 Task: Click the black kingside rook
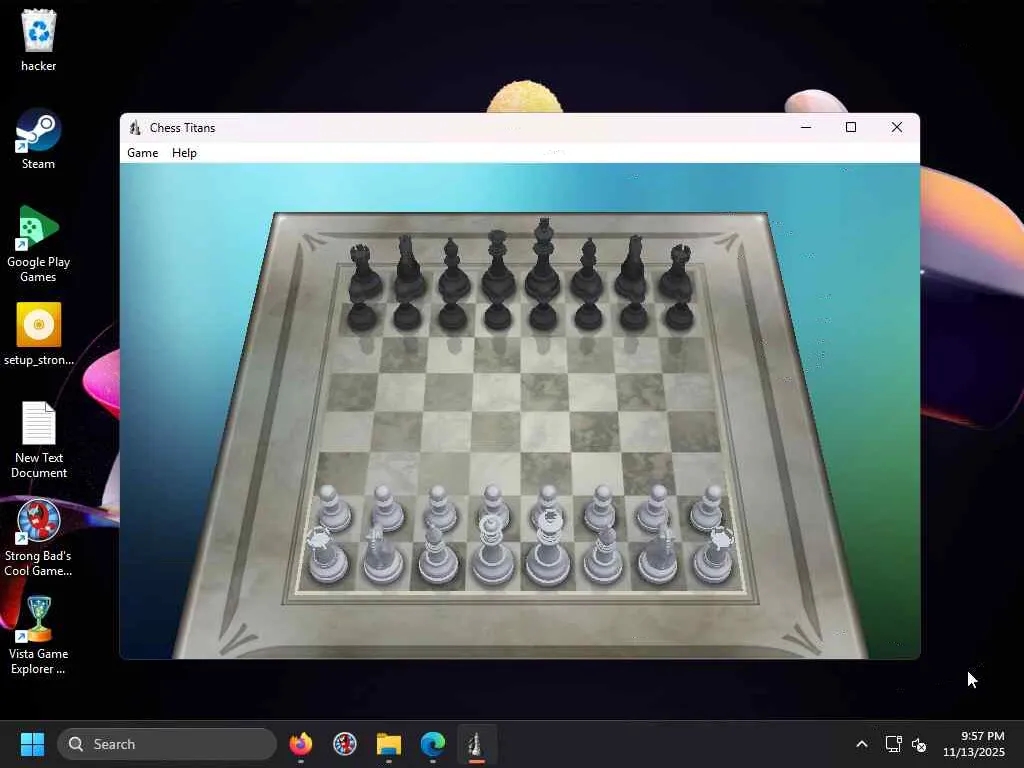point(677,272)
